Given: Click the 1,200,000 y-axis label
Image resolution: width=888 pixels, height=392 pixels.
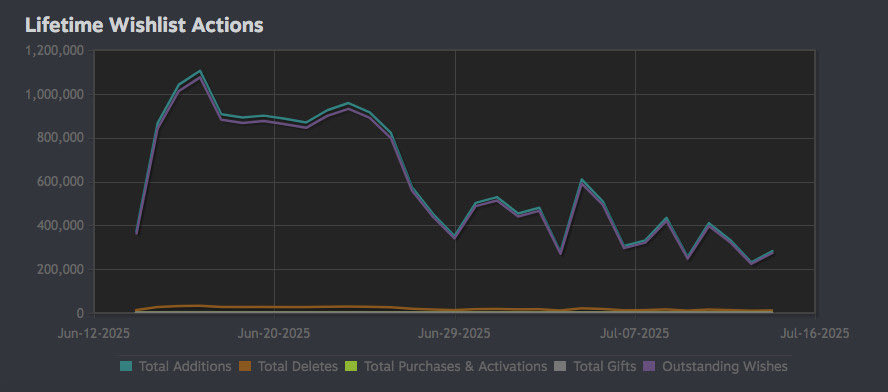Looking at the screenshot, I should [x=56, y=51].
